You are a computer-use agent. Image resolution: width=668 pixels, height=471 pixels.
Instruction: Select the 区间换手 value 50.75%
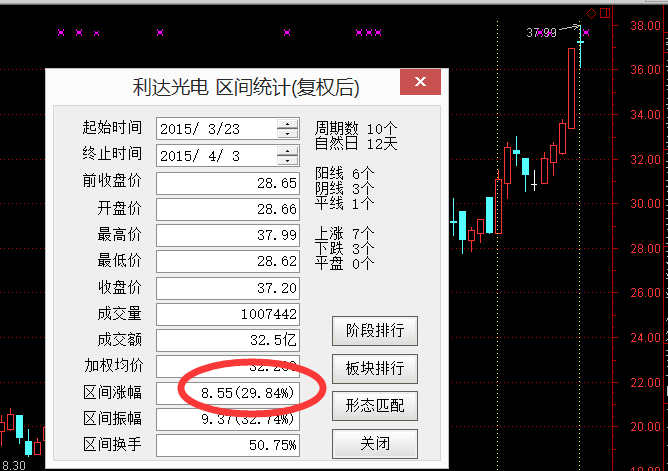coord(228,444)
